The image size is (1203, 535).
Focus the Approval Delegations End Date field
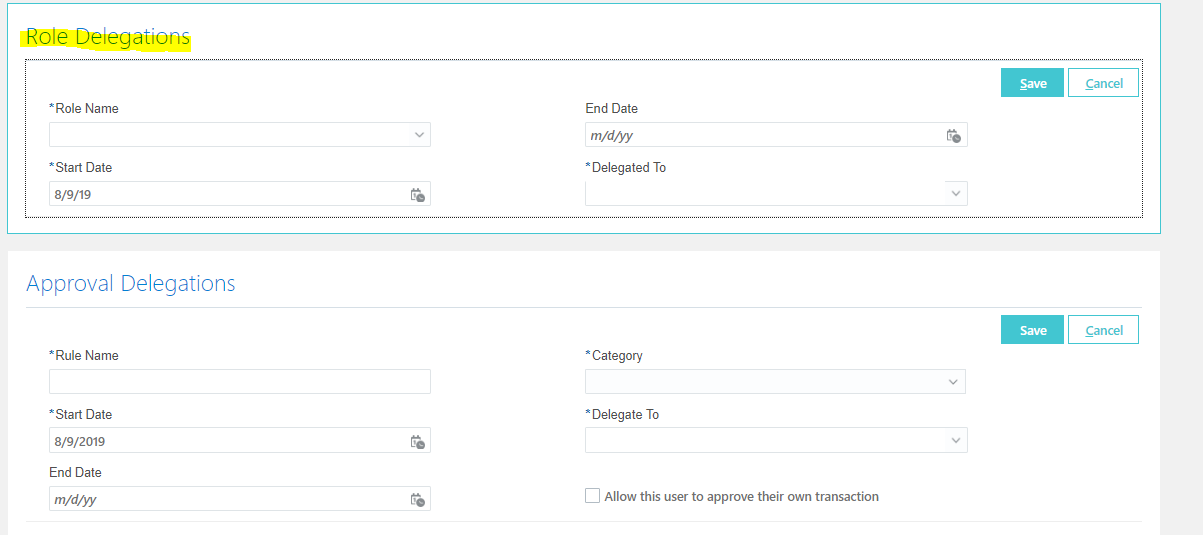point(225,499)
